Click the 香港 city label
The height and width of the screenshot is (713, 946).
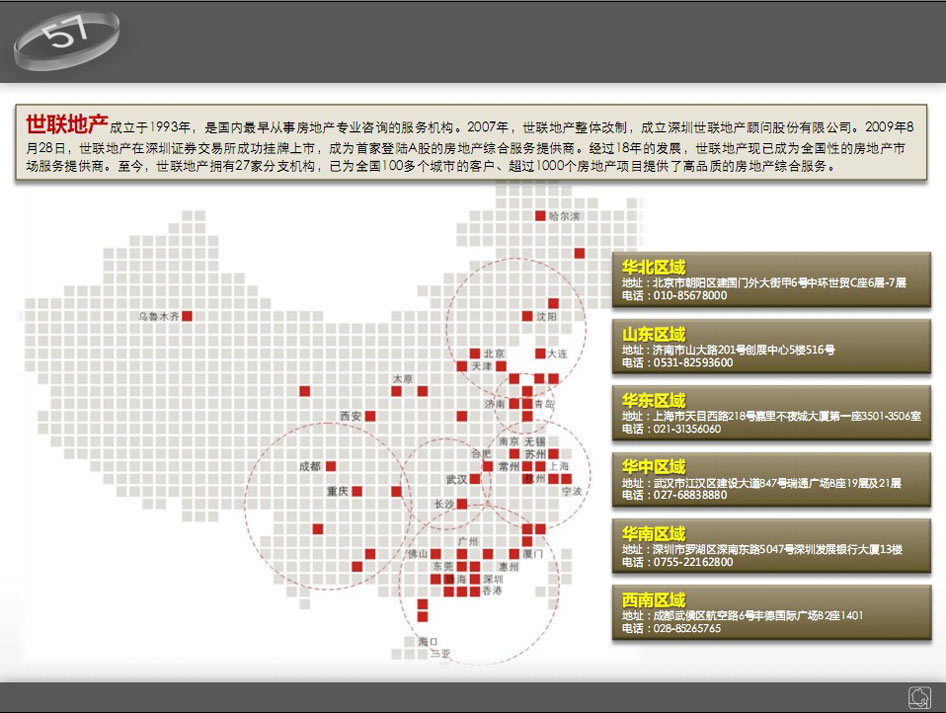(x=492, y=591)
